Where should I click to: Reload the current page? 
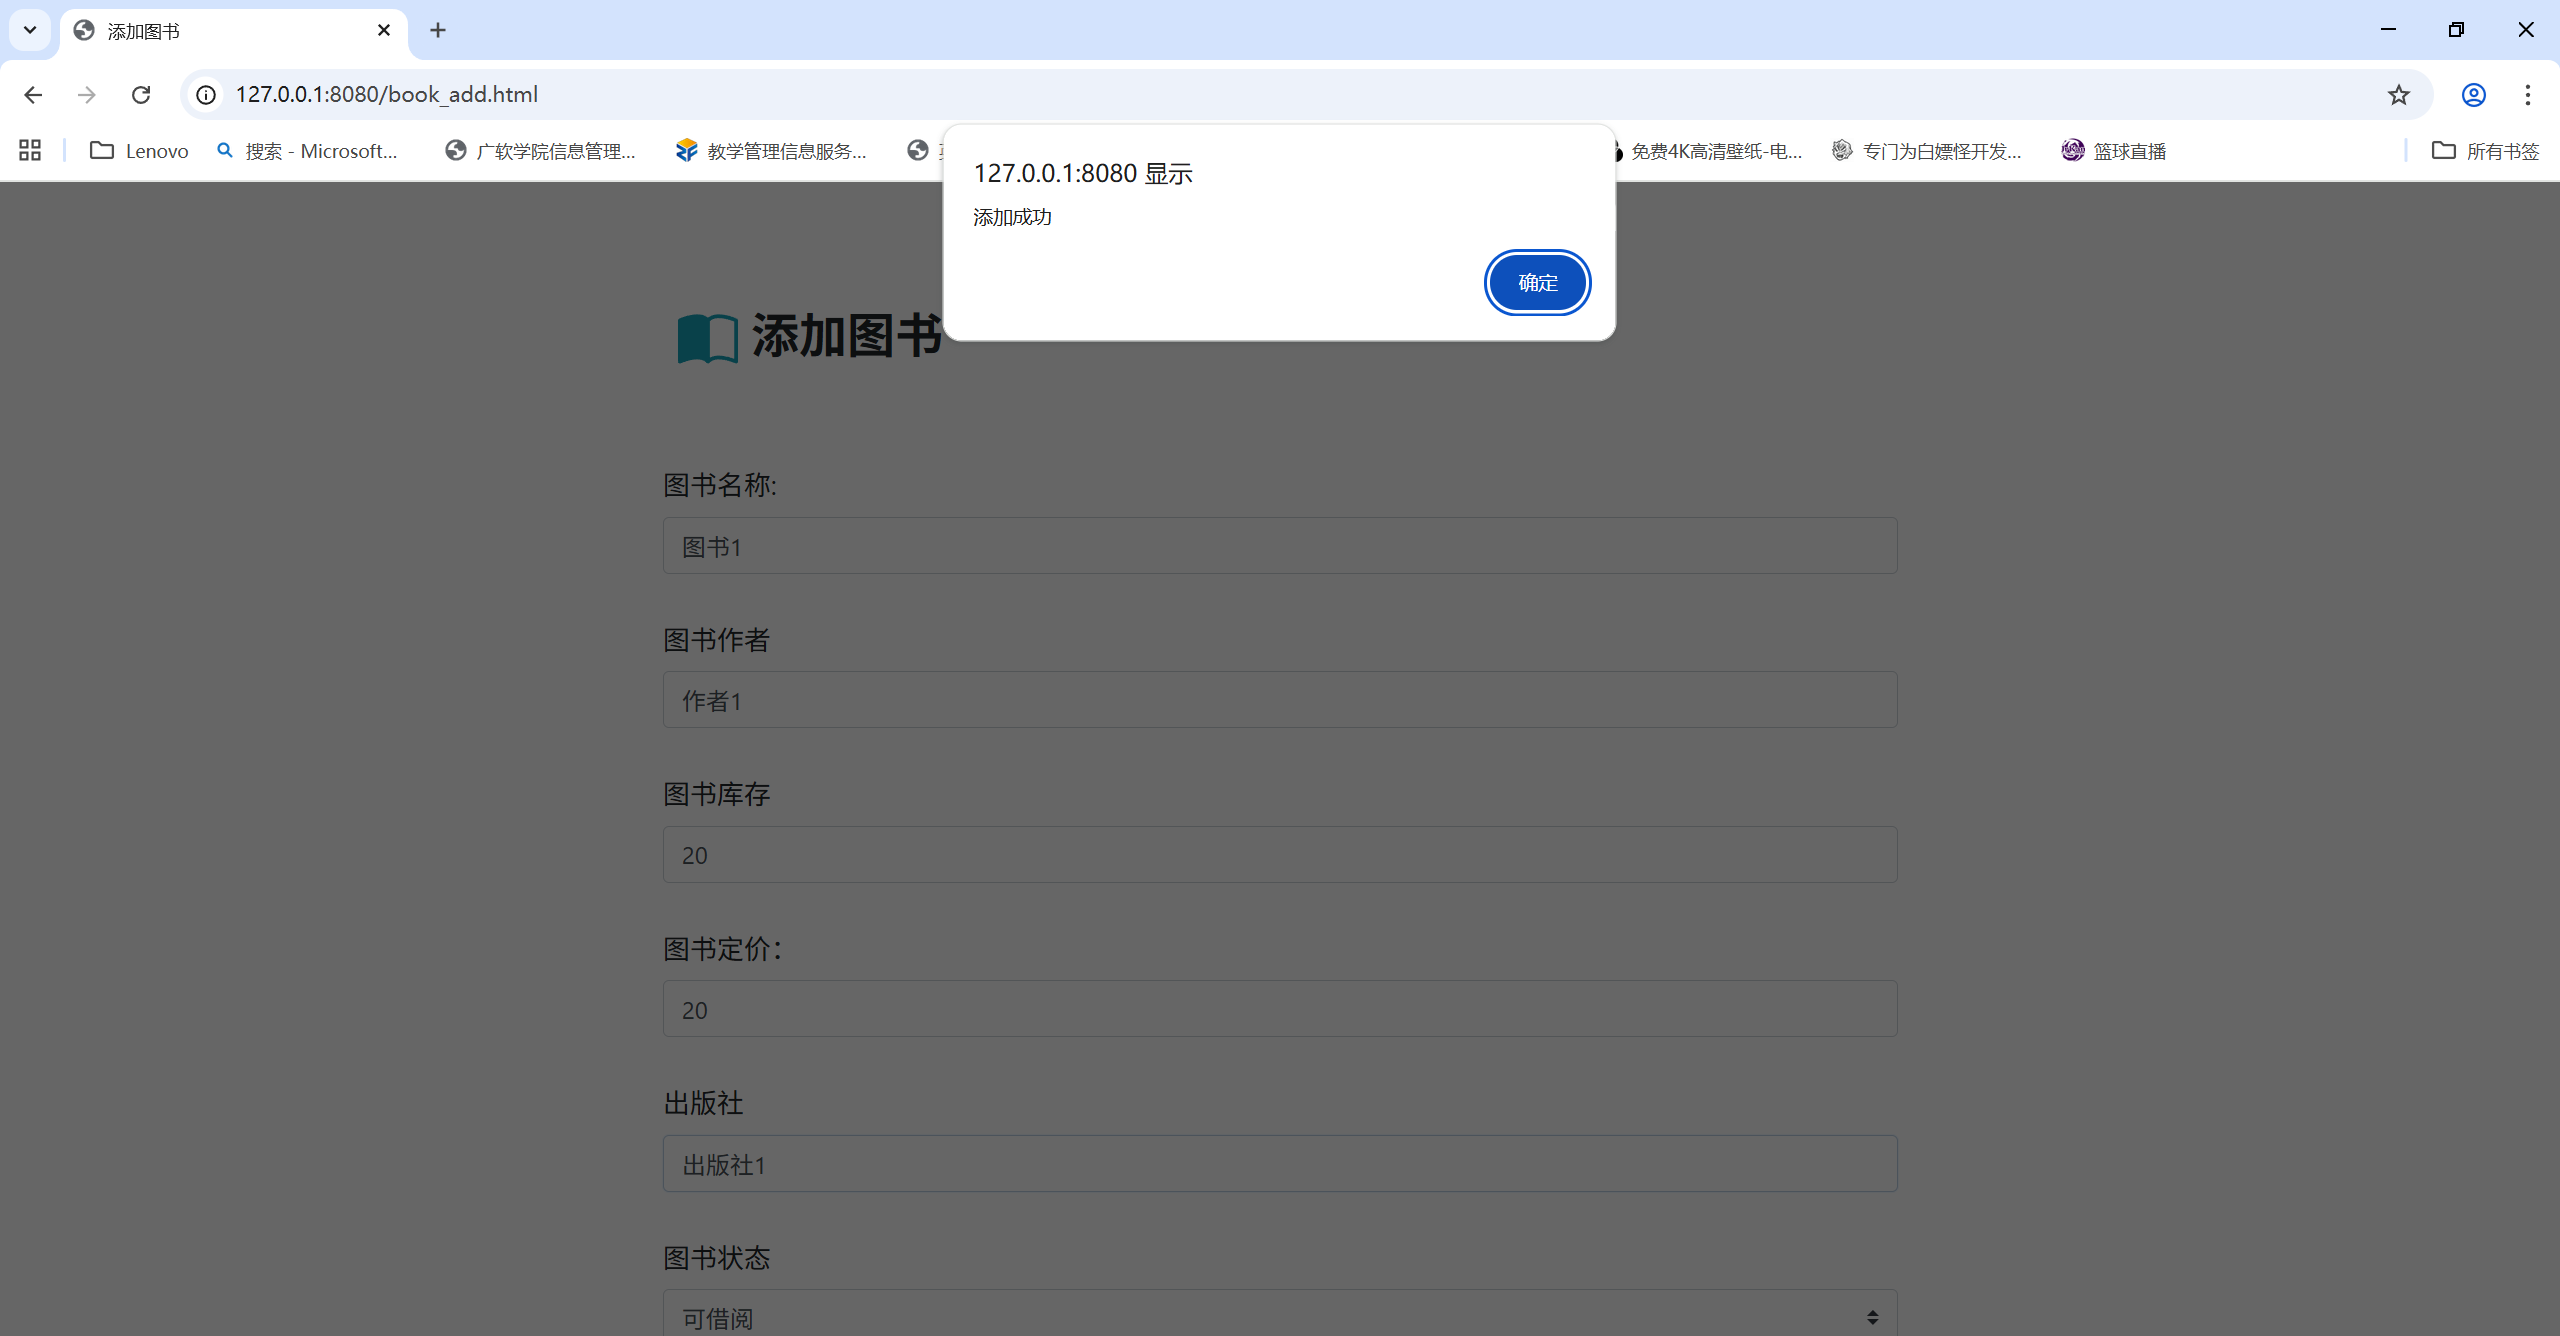pos(141,94)
